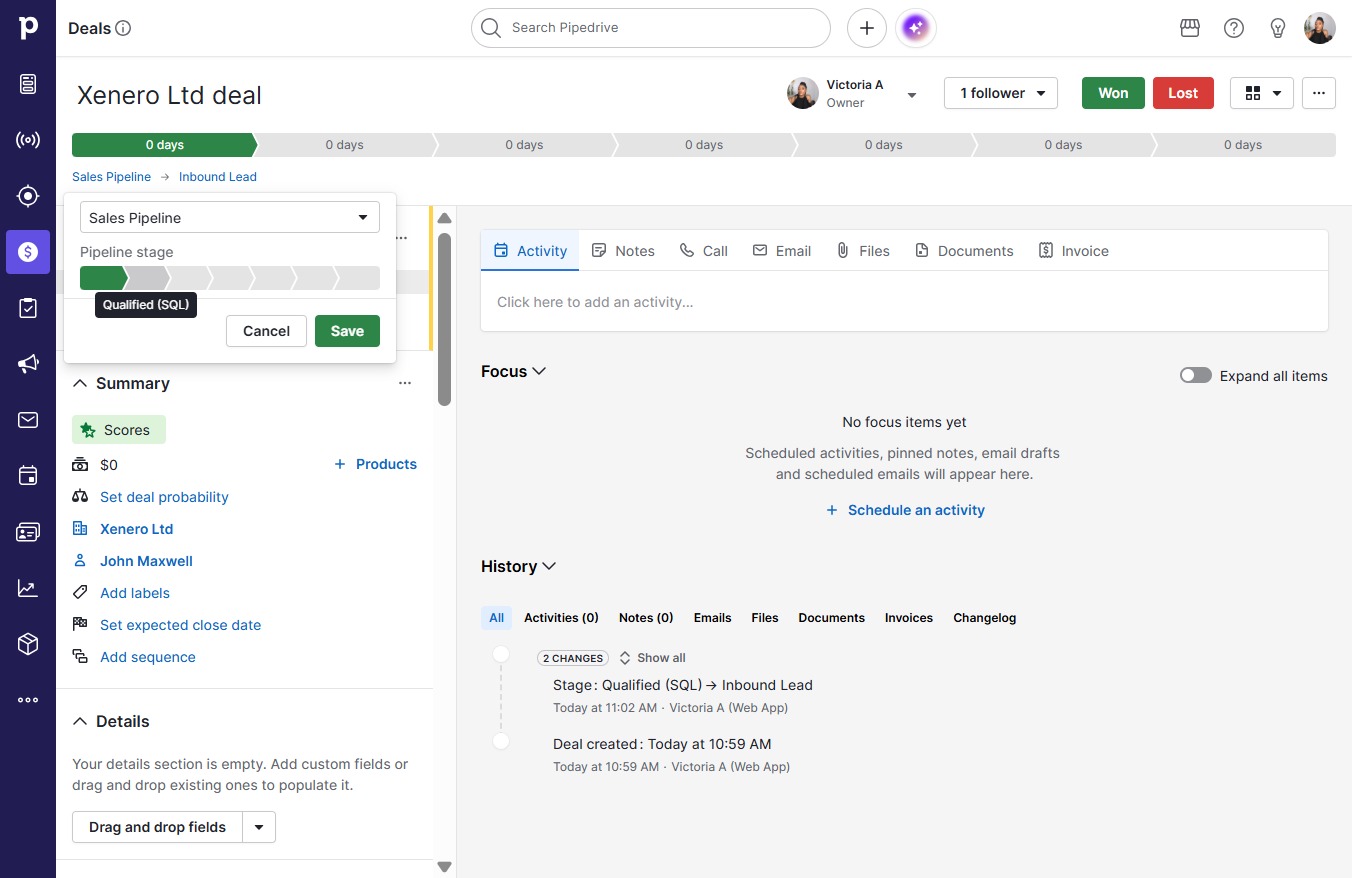Open the Mail envelope icon in the sidebar
The height and width of the screenshot is (878, 1352).
pos(28,420)
